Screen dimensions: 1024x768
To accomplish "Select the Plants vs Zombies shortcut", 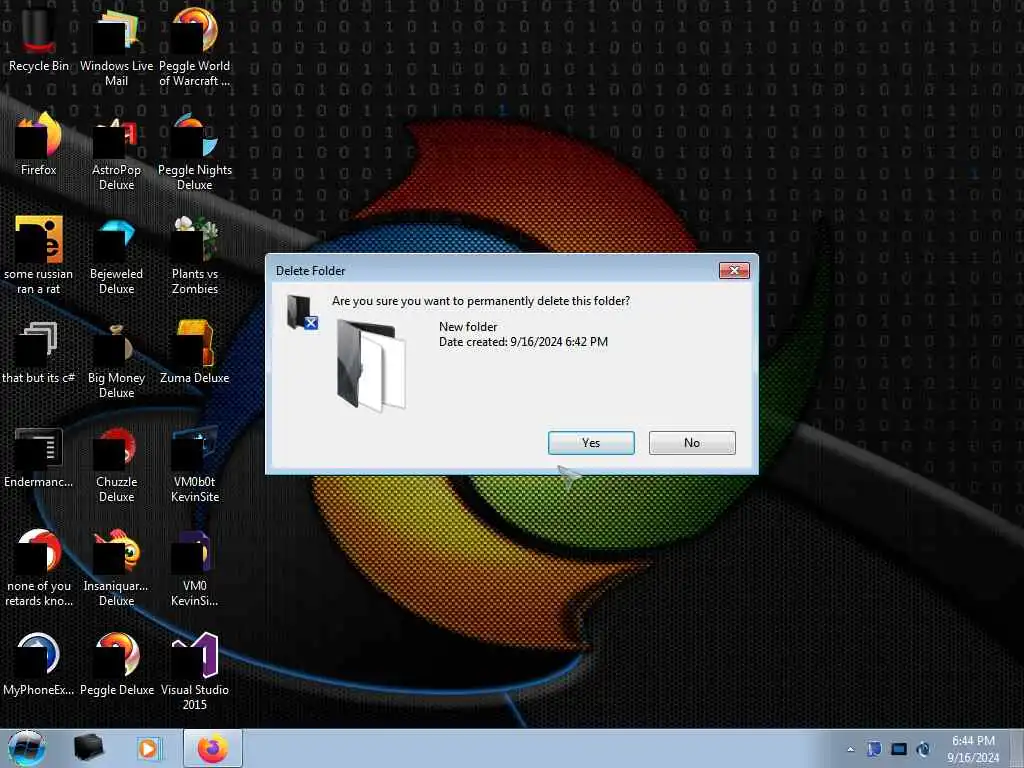I will point(195,255).
